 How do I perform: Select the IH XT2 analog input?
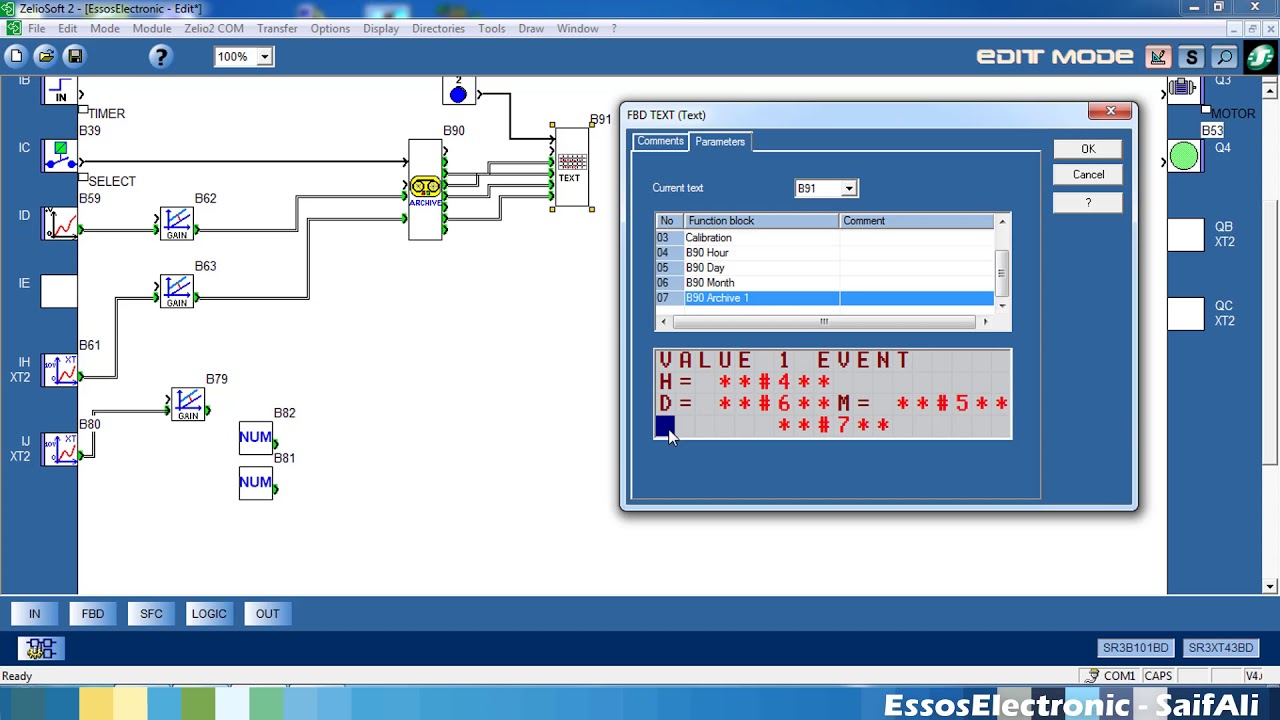pyautogui.click(x=60, y=370)
